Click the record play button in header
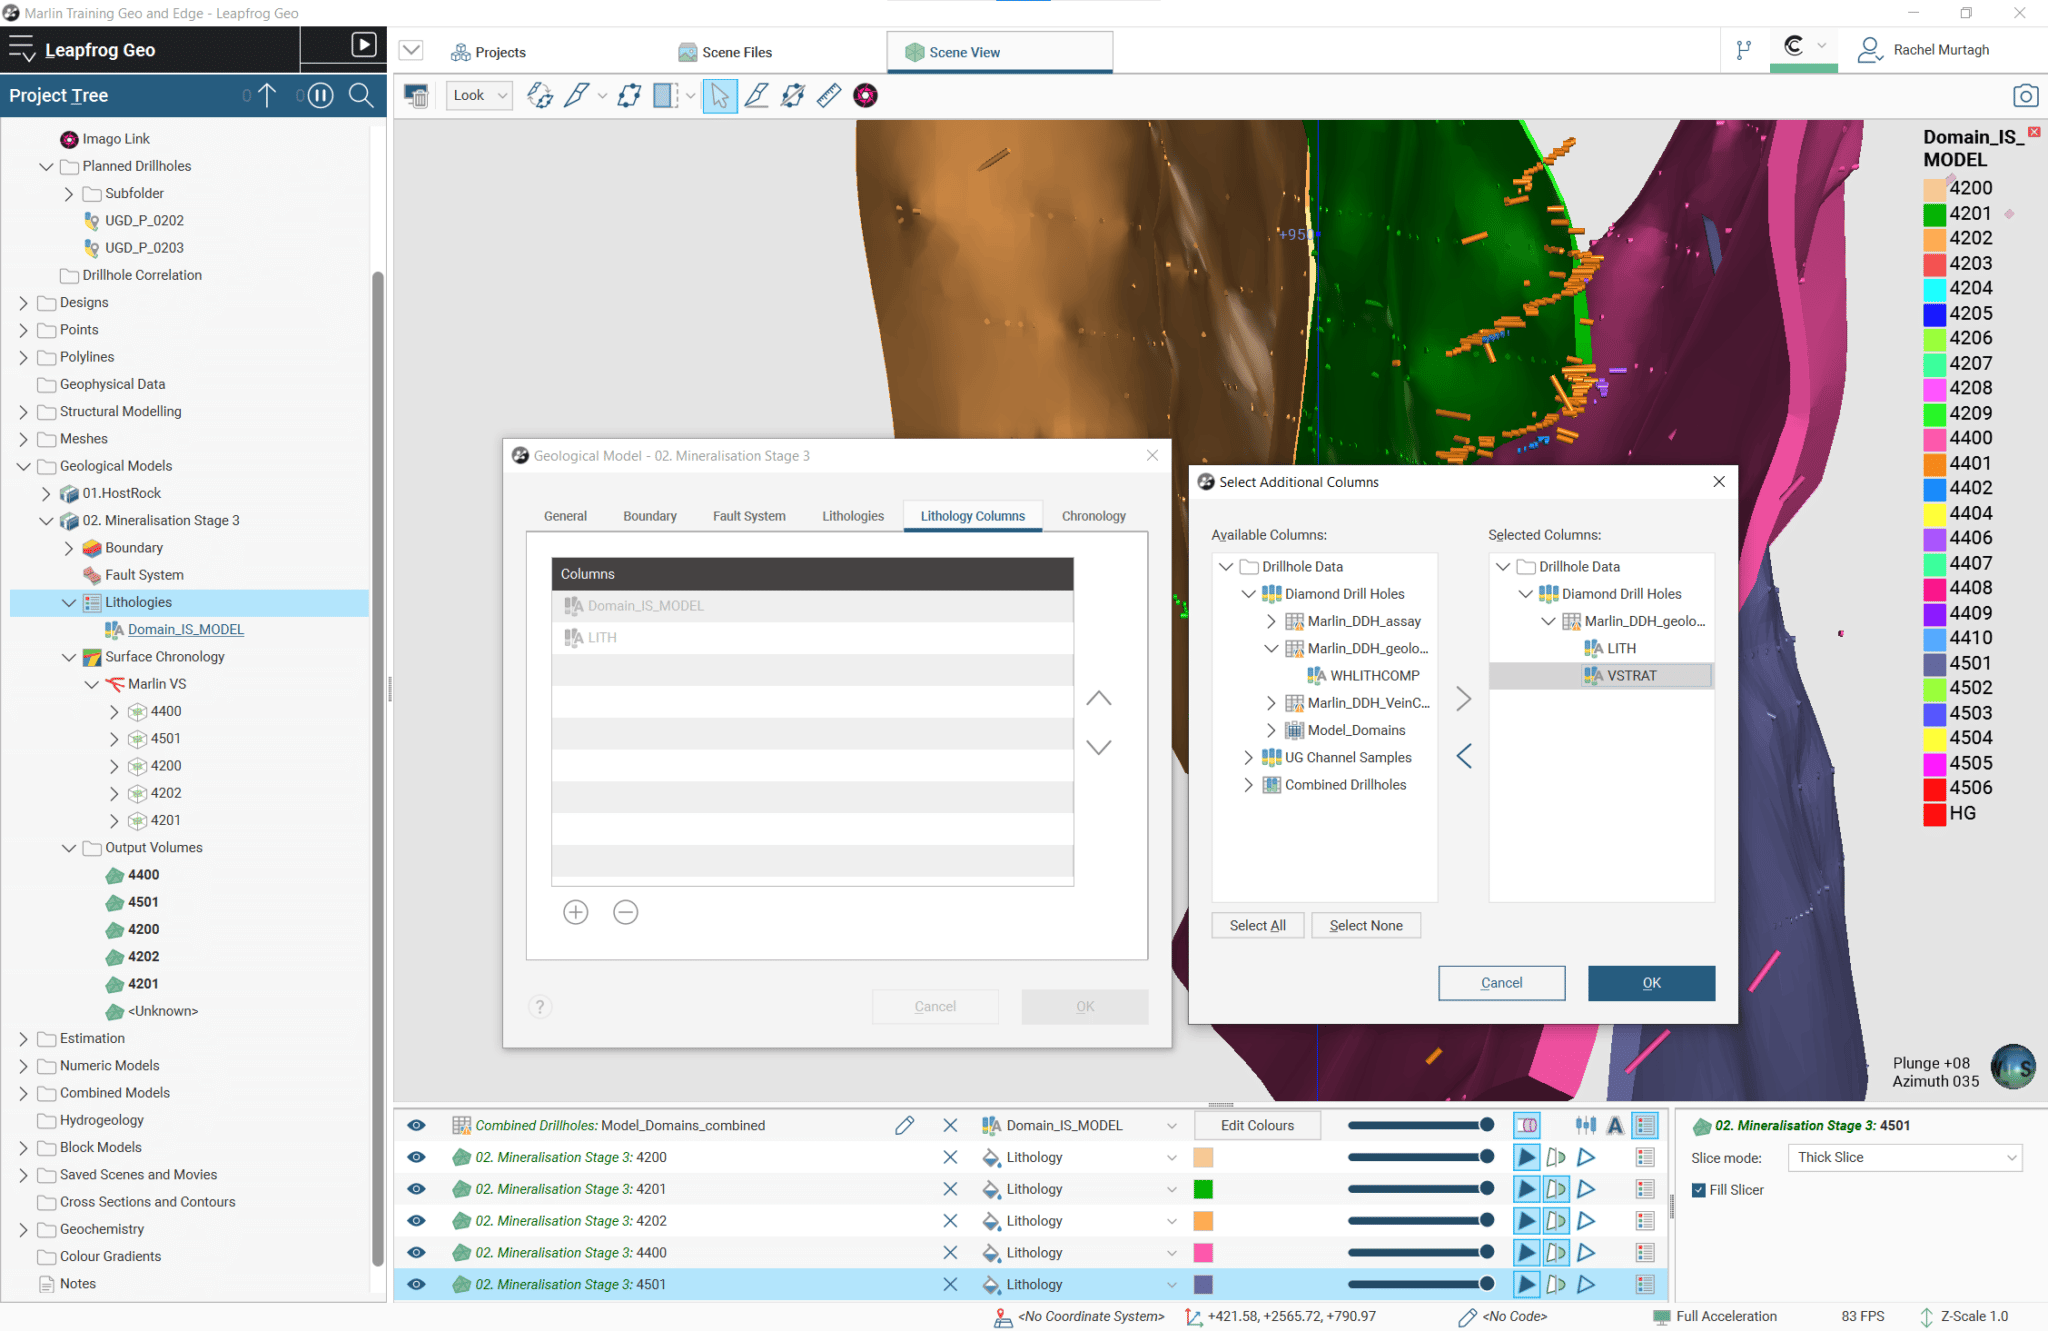 (x=364, y=45)
